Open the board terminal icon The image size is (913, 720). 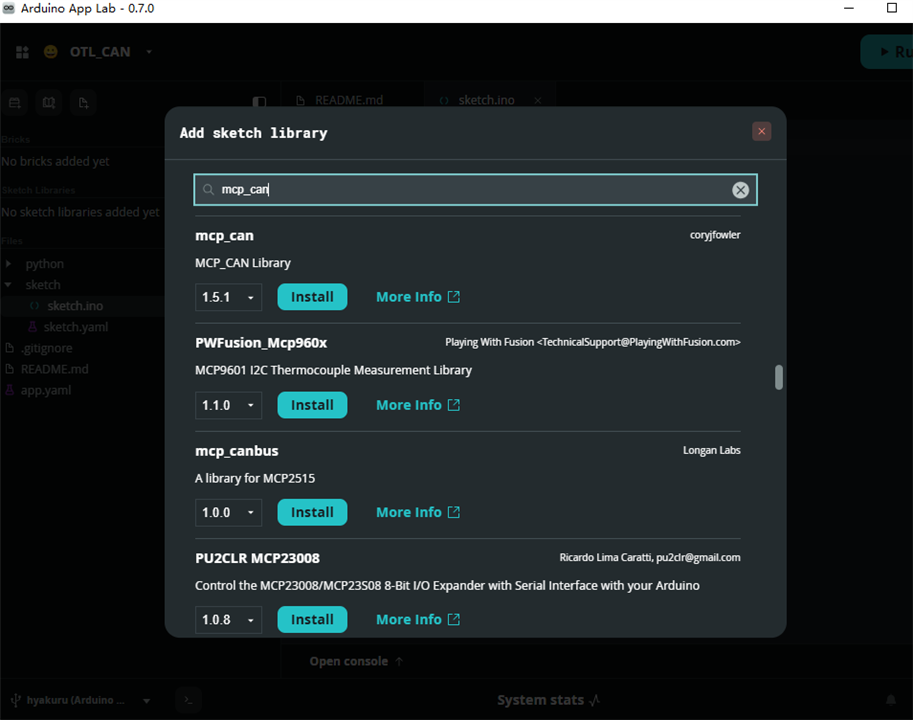[x=188, y=700]
